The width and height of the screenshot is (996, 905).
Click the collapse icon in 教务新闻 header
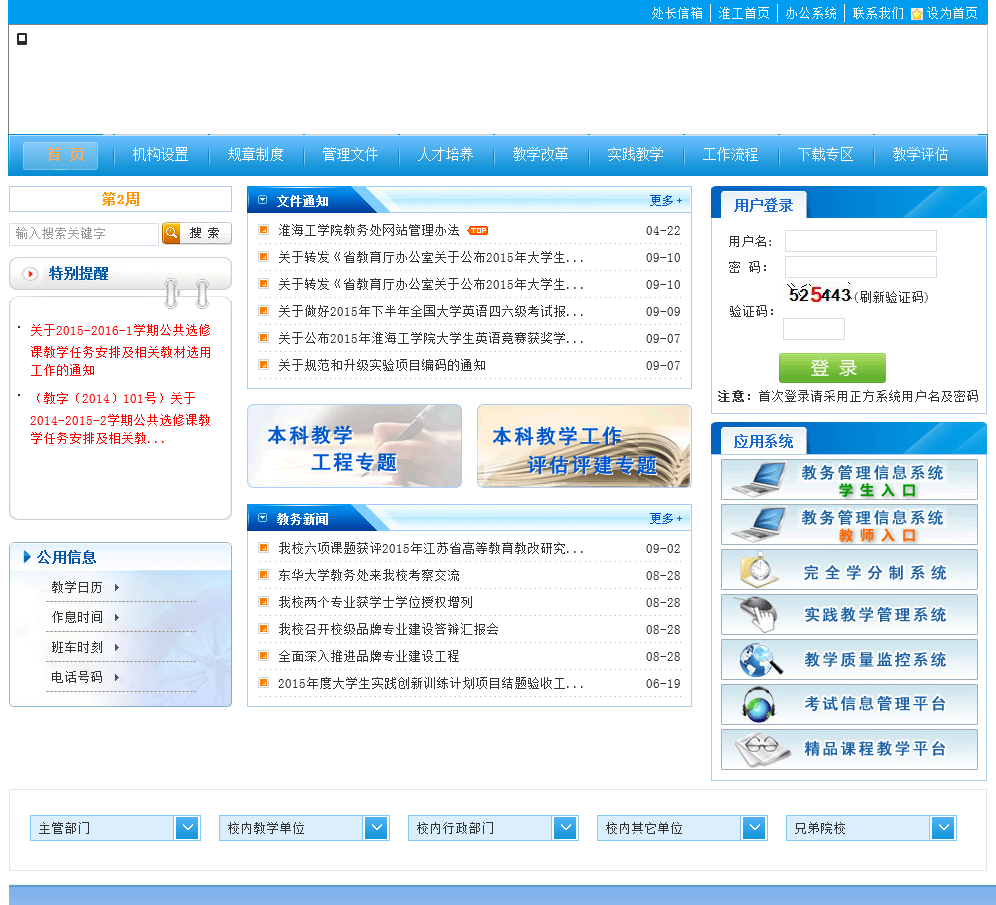coord(262,518)
